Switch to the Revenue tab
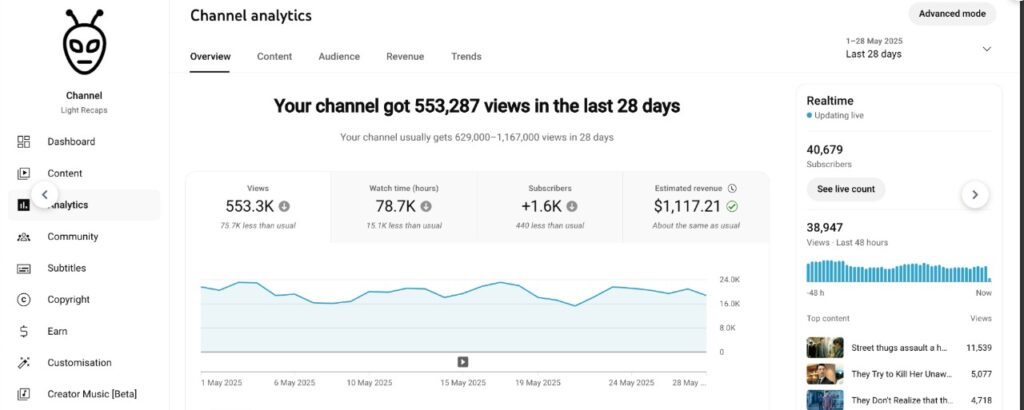The width and height of the screenshot is (1024, 410). click(405, 57)
